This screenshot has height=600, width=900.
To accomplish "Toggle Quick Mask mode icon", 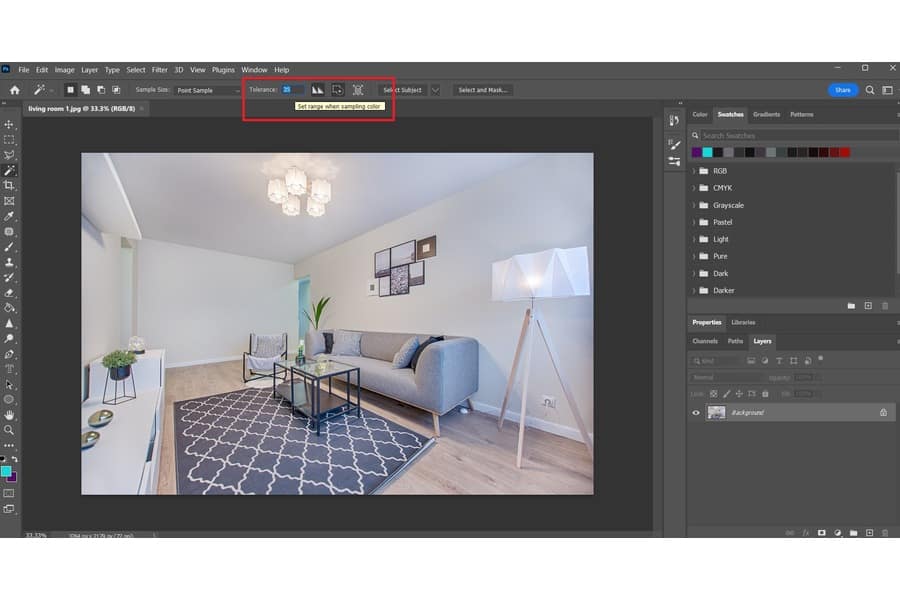I will [9, 493].
